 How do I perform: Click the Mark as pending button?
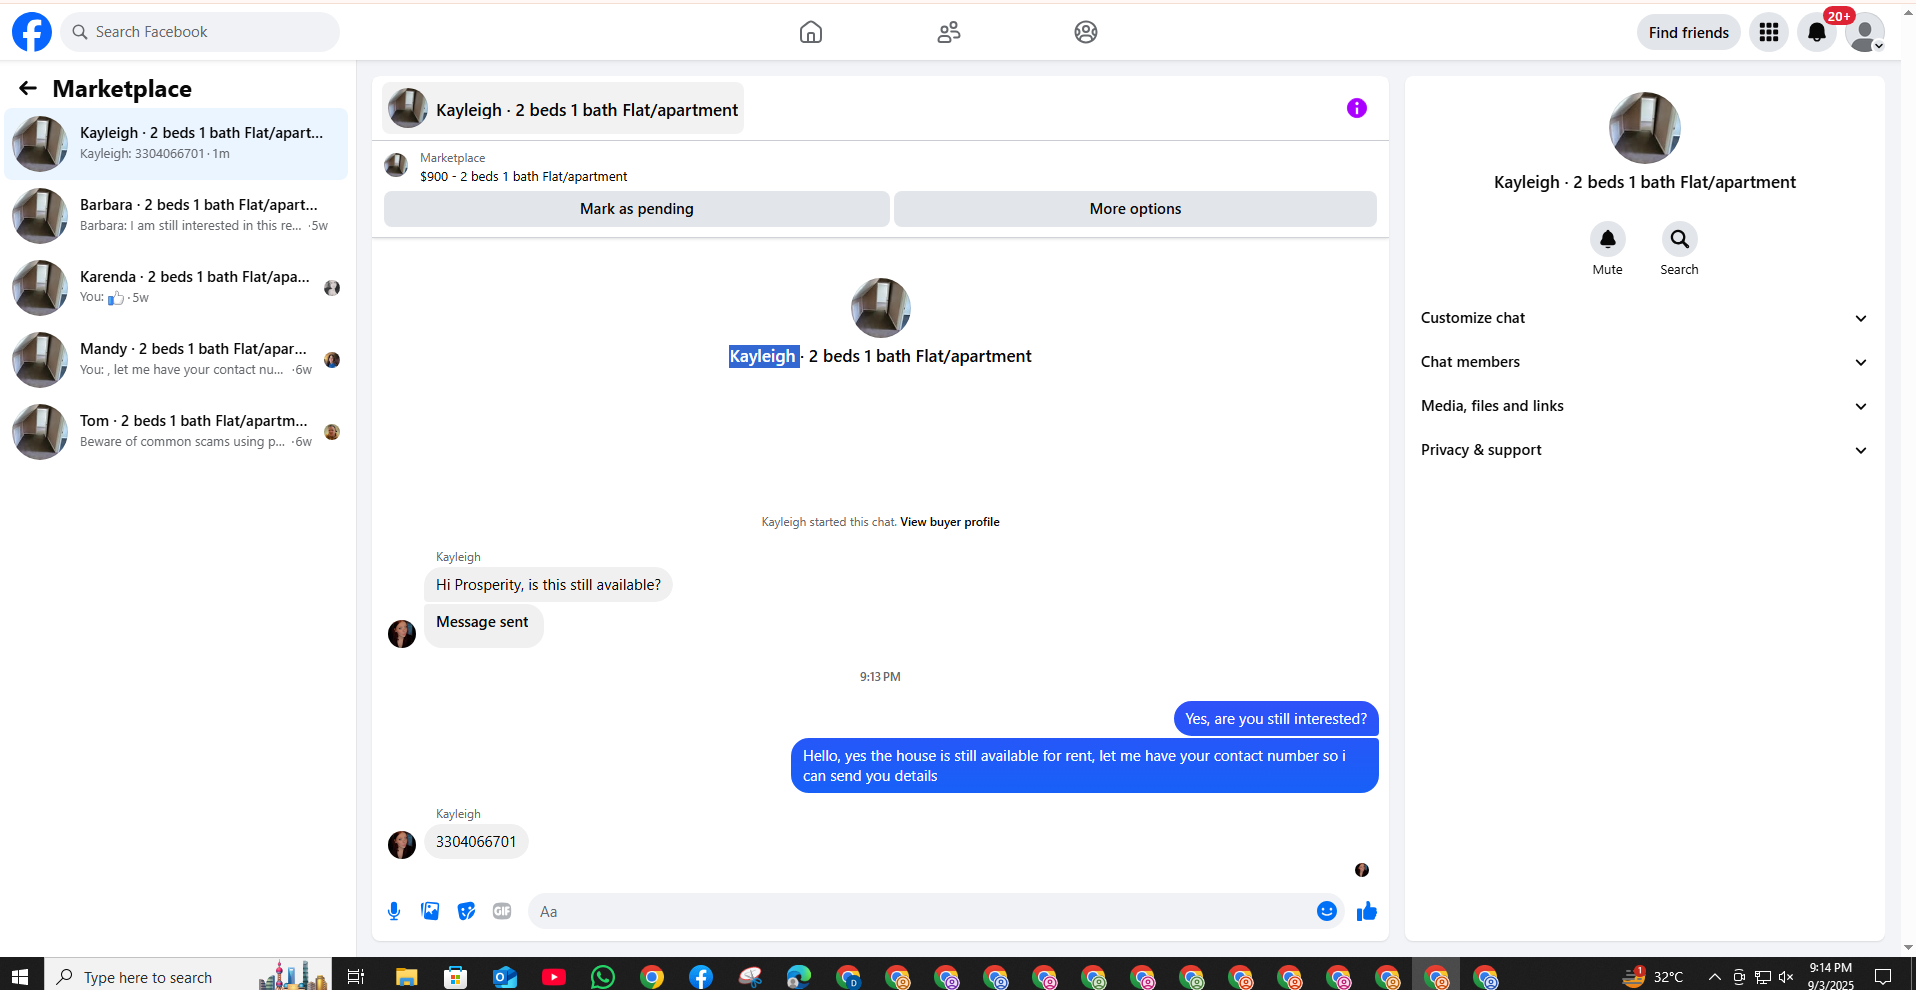(637, 209)
